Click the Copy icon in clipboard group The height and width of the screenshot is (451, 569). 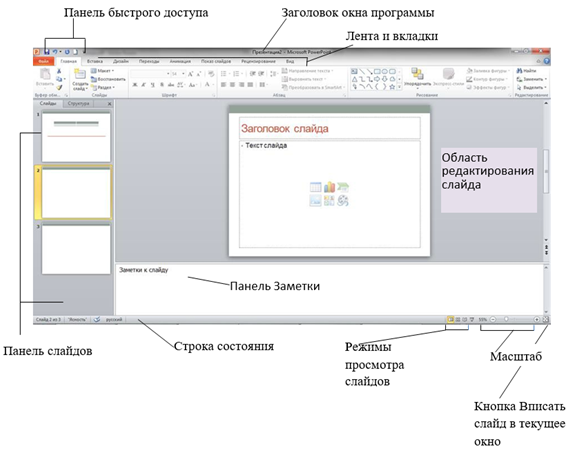59,79
